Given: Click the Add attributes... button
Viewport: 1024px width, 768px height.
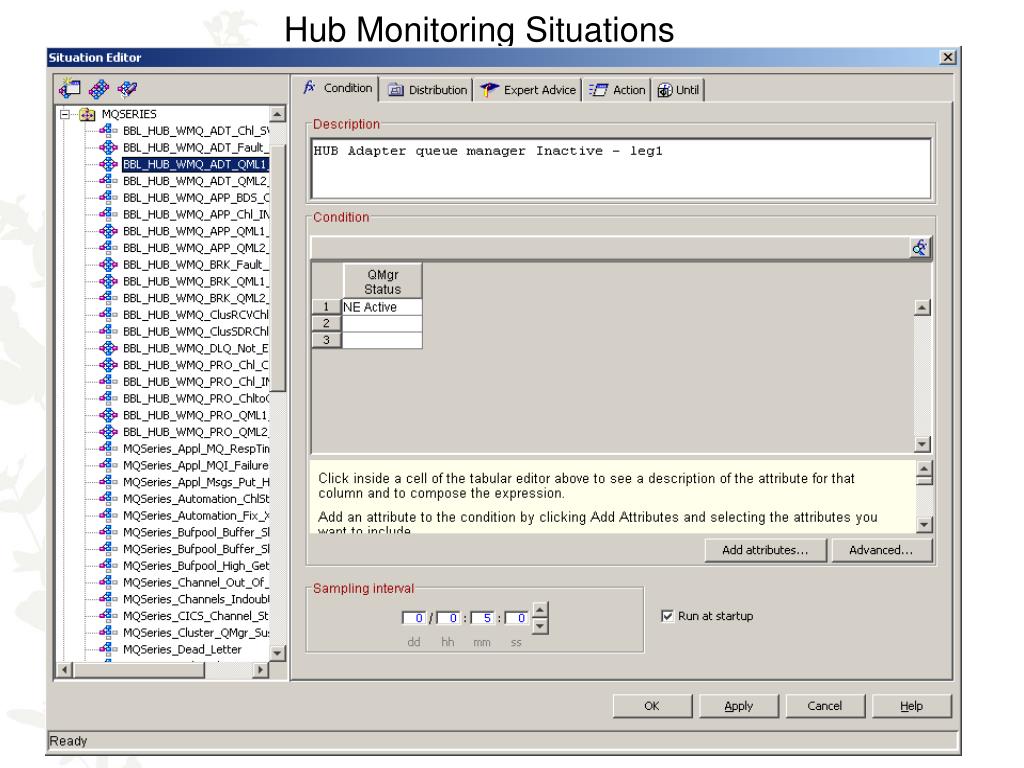Looking at the screenshot, I should (765, 550).
